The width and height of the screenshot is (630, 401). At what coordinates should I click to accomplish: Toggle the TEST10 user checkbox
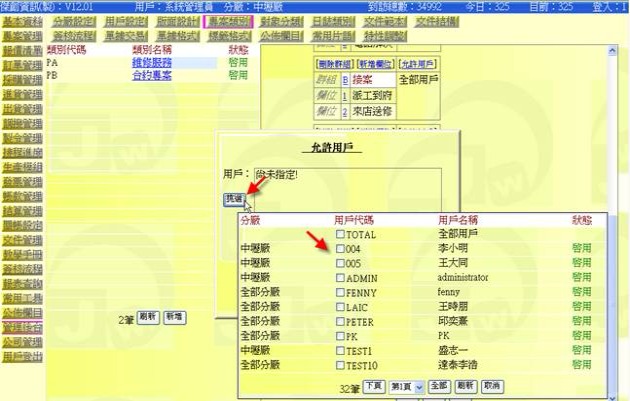(340, 366)
